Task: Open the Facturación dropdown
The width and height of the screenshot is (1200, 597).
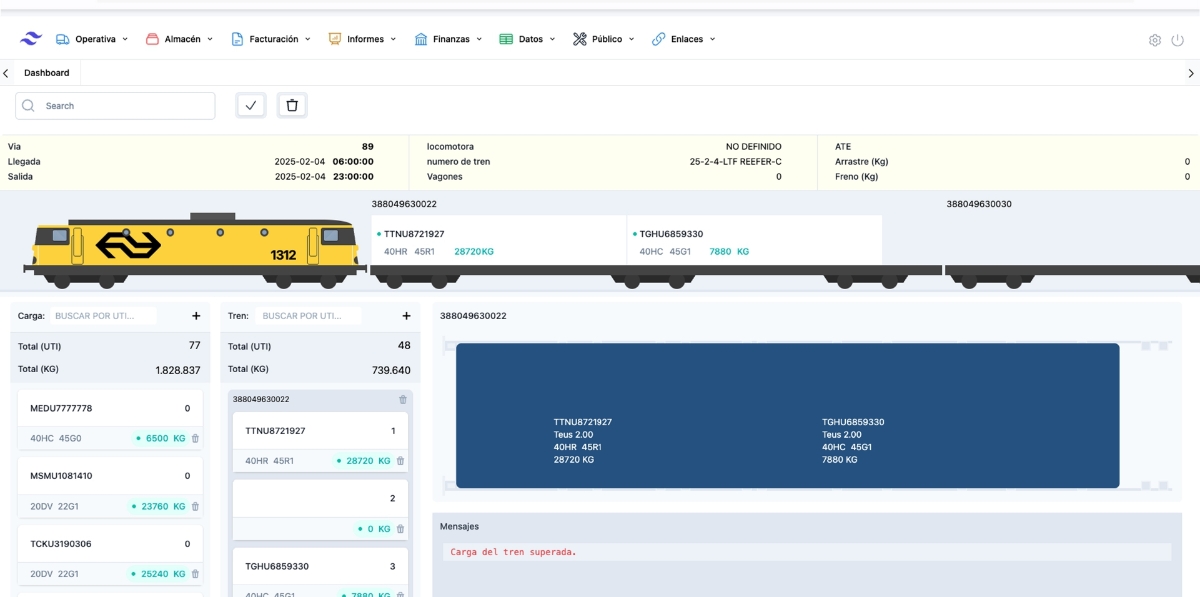Action: pyautogui.click(x=271, y=39)
